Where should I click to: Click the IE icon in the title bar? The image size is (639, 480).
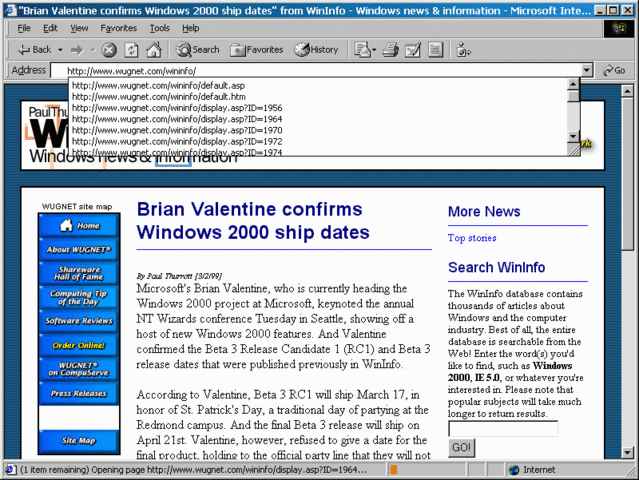tap(10, 10)
